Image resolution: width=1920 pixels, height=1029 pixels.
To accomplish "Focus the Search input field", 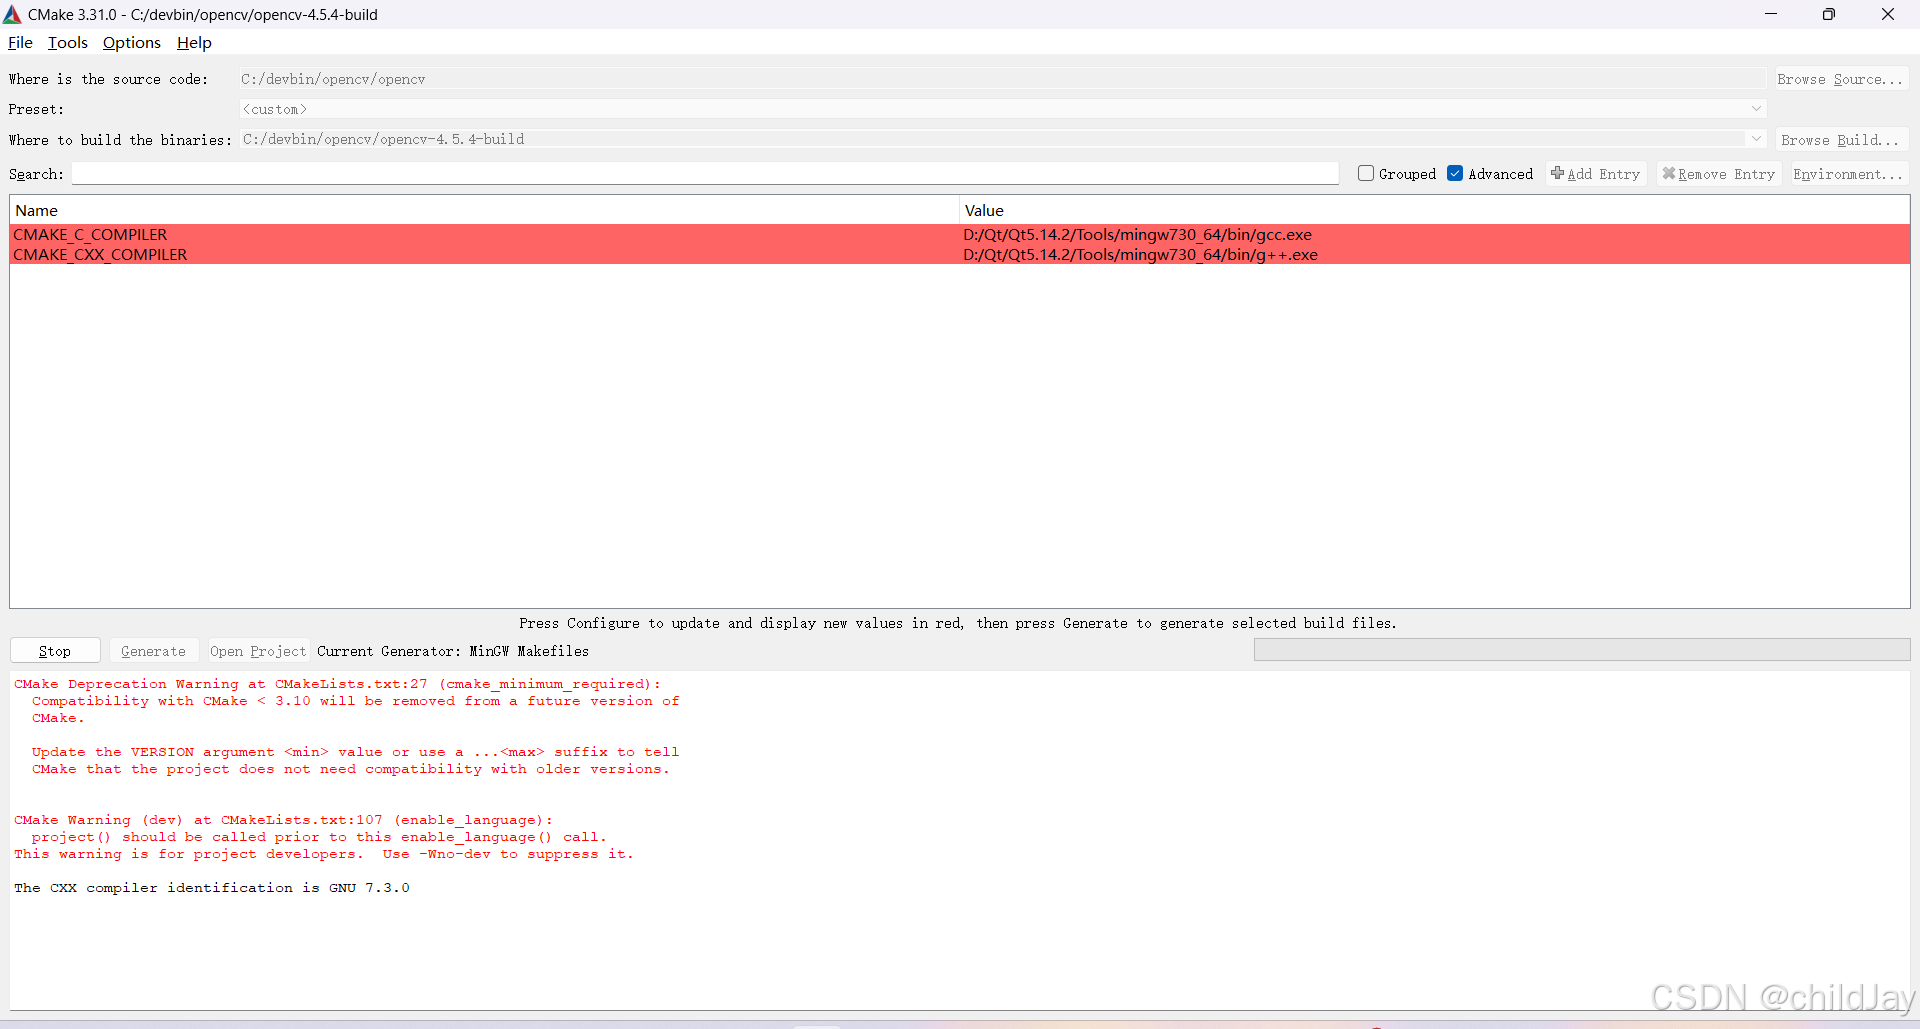I will point(705,174).
